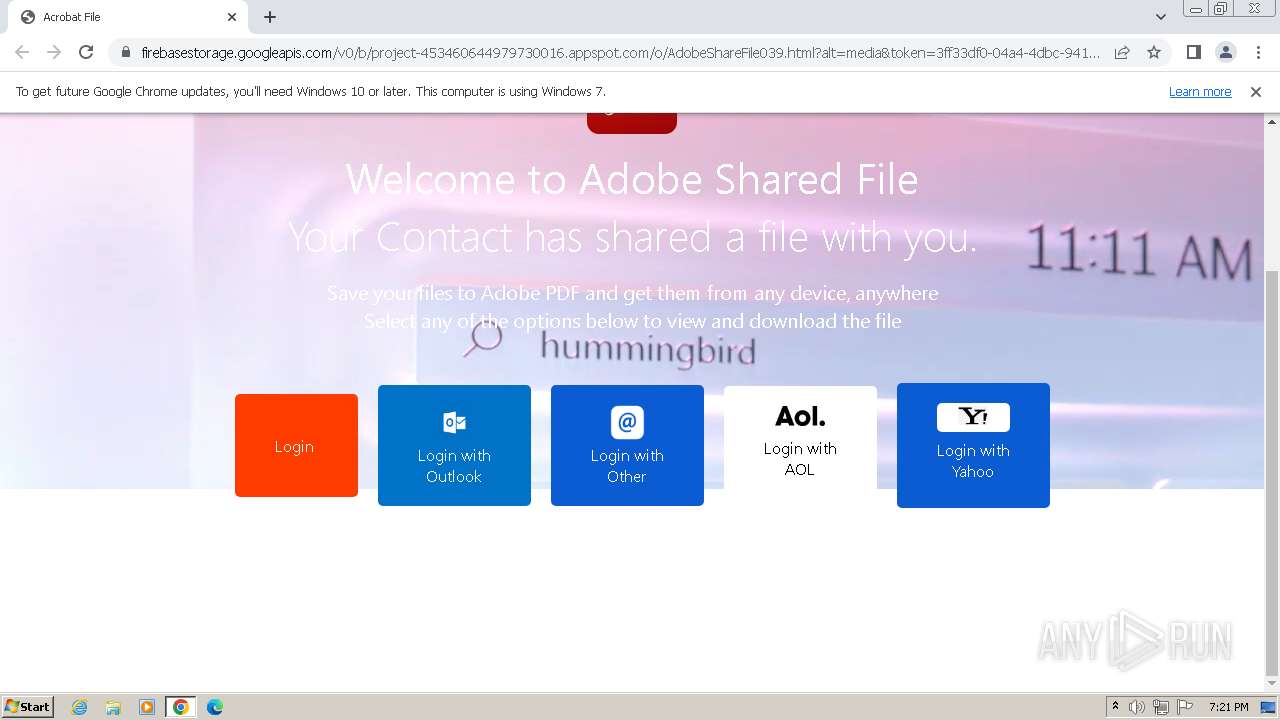
Task: Go back to previous page
Action: coord(22,52)
